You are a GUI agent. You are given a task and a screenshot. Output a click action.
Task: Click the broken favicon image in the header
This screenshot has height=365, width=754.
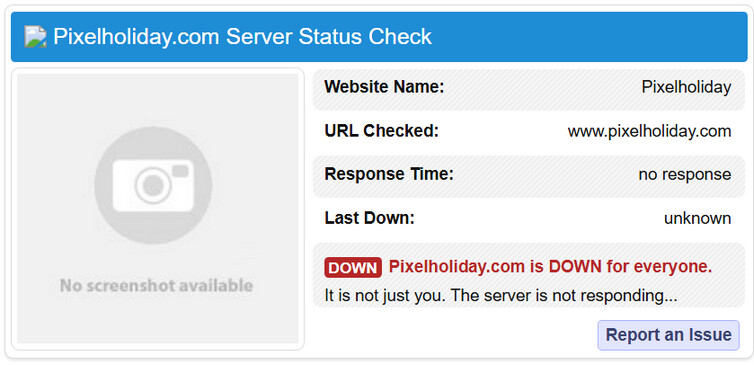click(35, 37)
